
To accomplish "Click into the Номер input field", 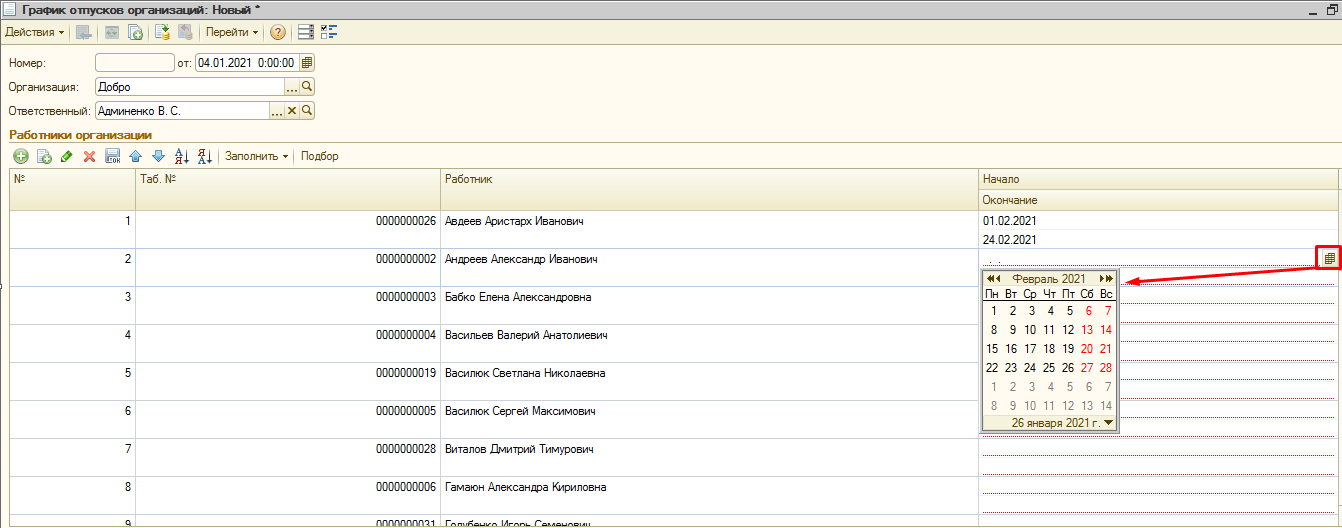I will [x=135, y=63].
